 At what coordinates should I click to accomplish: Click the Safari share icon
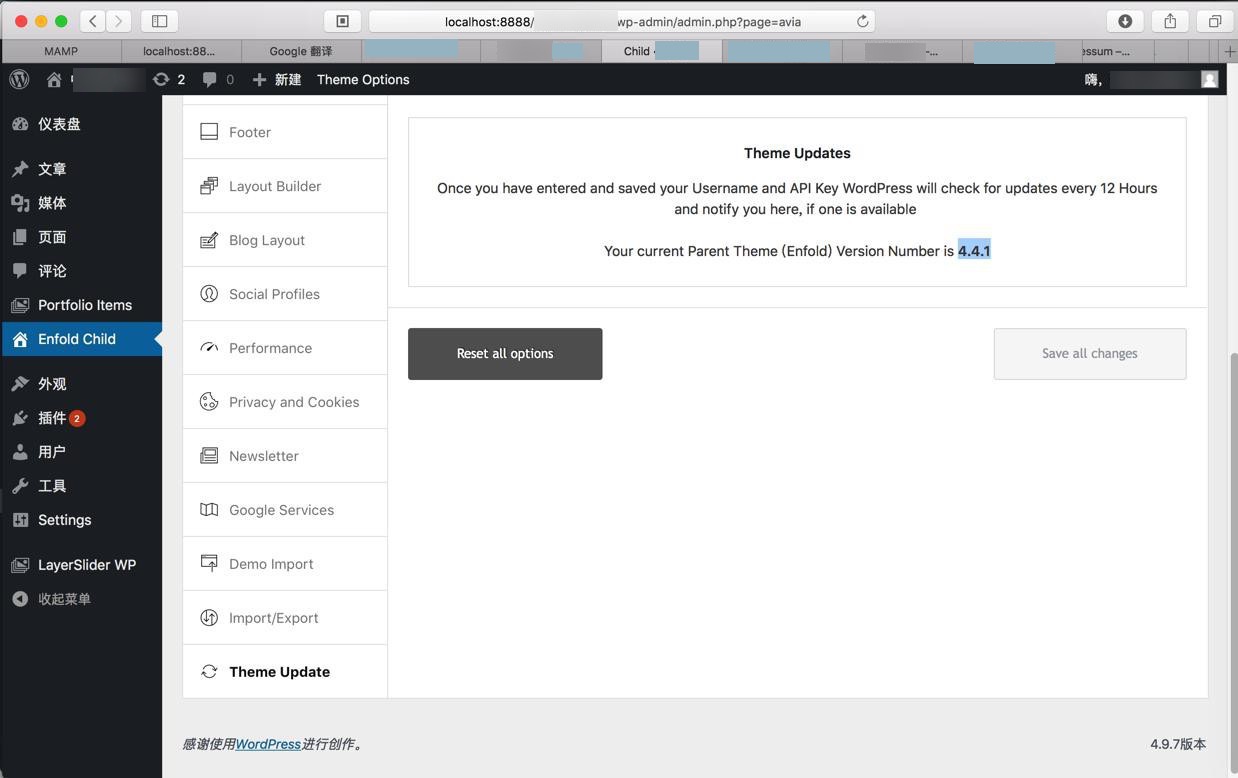point(1170,21)
